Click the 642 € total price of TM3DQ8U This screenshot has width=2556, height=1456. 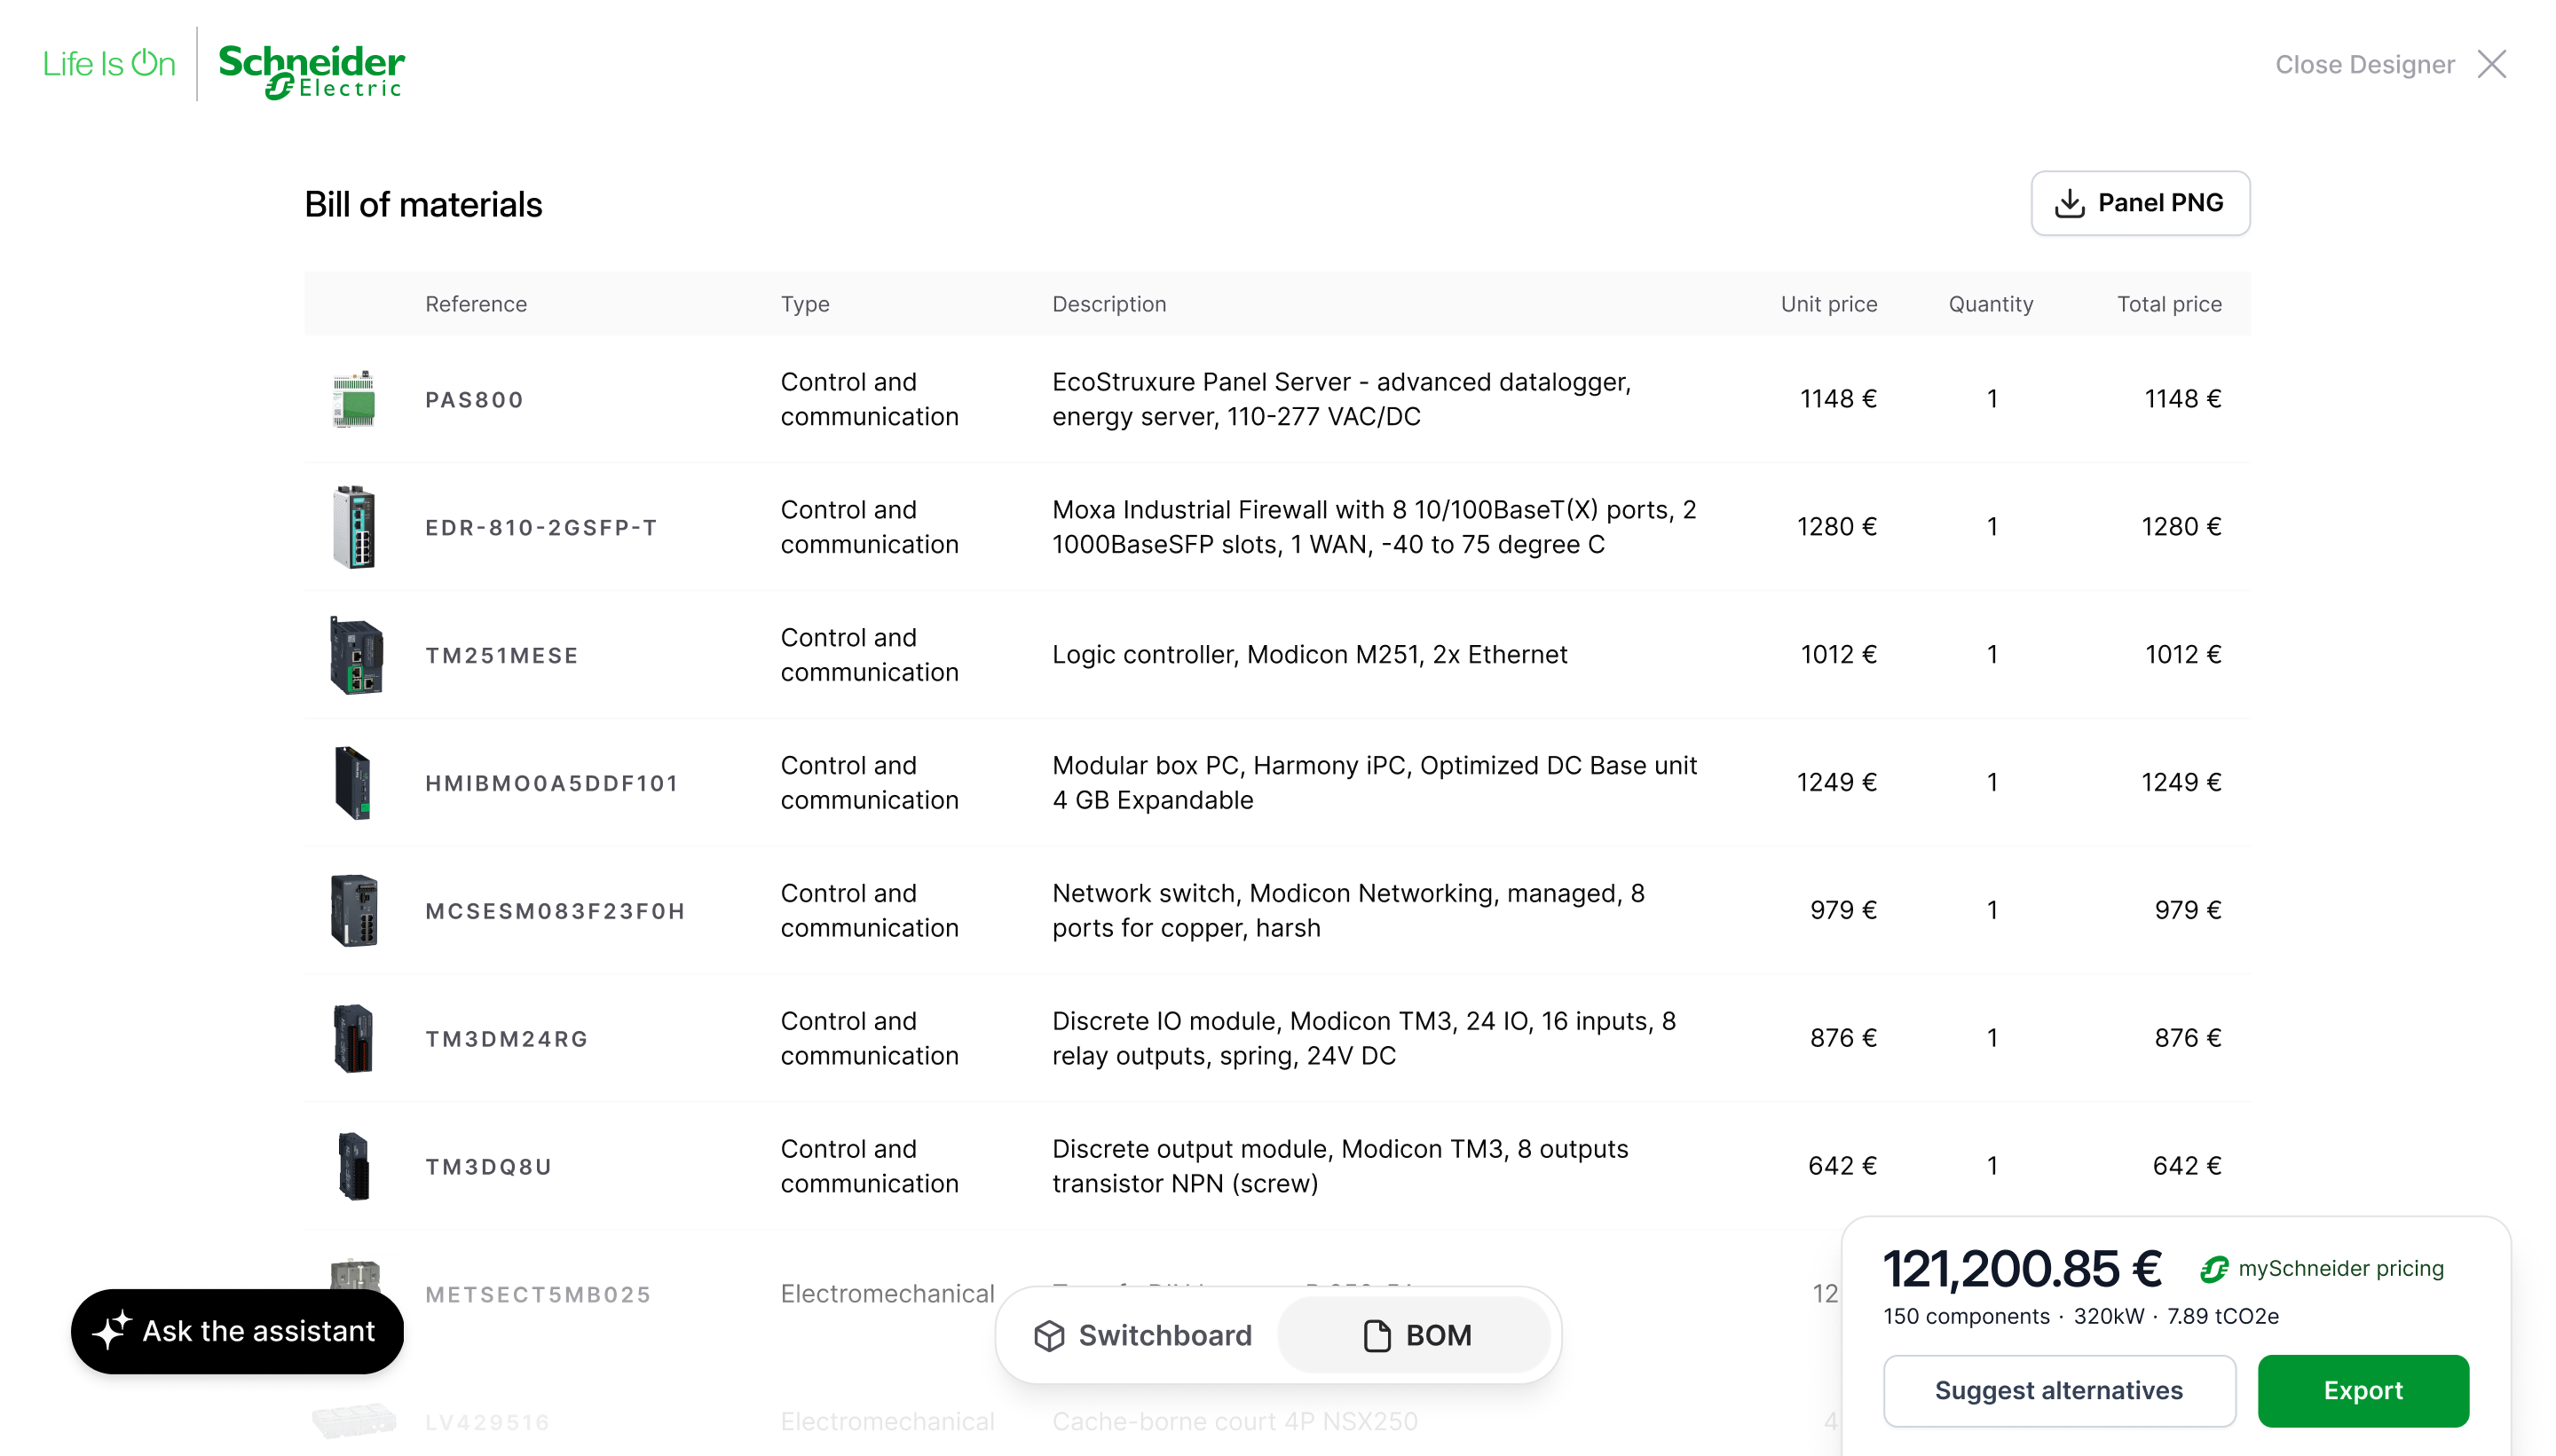coord(2187,1167)
